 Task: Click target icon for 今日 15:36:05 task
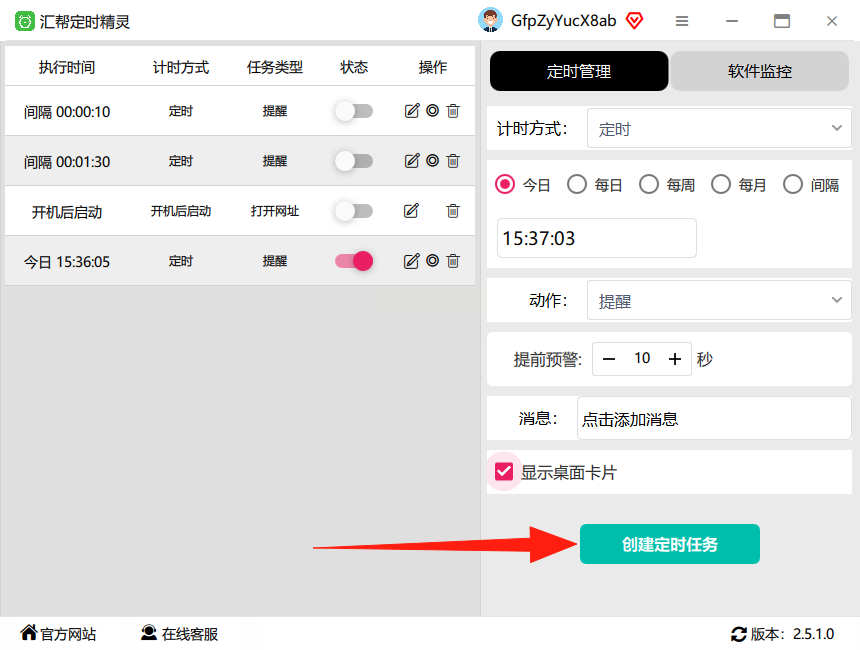tap(433, 261)
